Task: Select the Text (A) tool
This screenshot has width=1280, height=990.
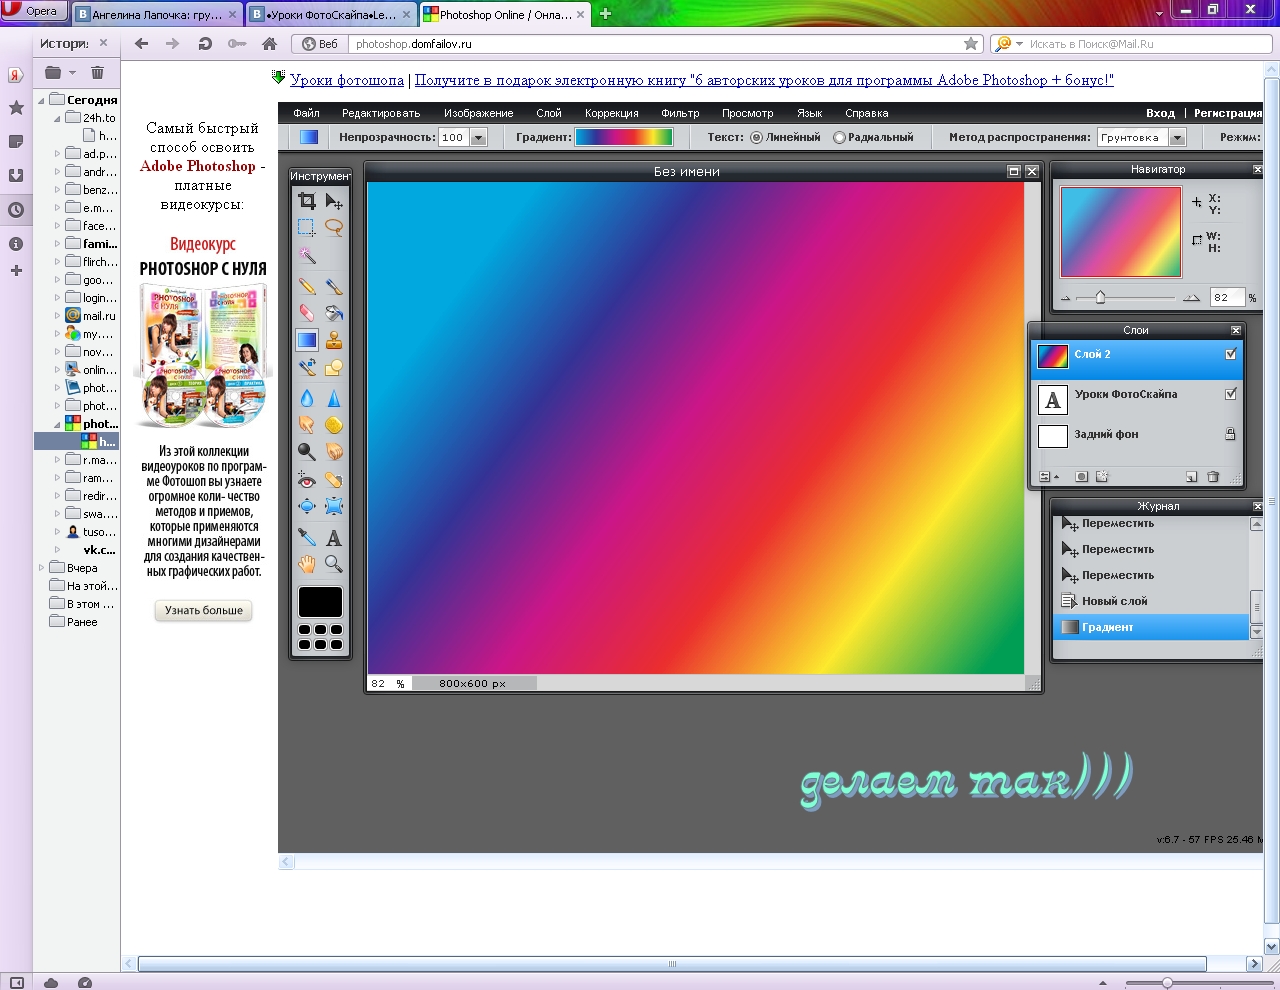Action: tap(334, 538)
